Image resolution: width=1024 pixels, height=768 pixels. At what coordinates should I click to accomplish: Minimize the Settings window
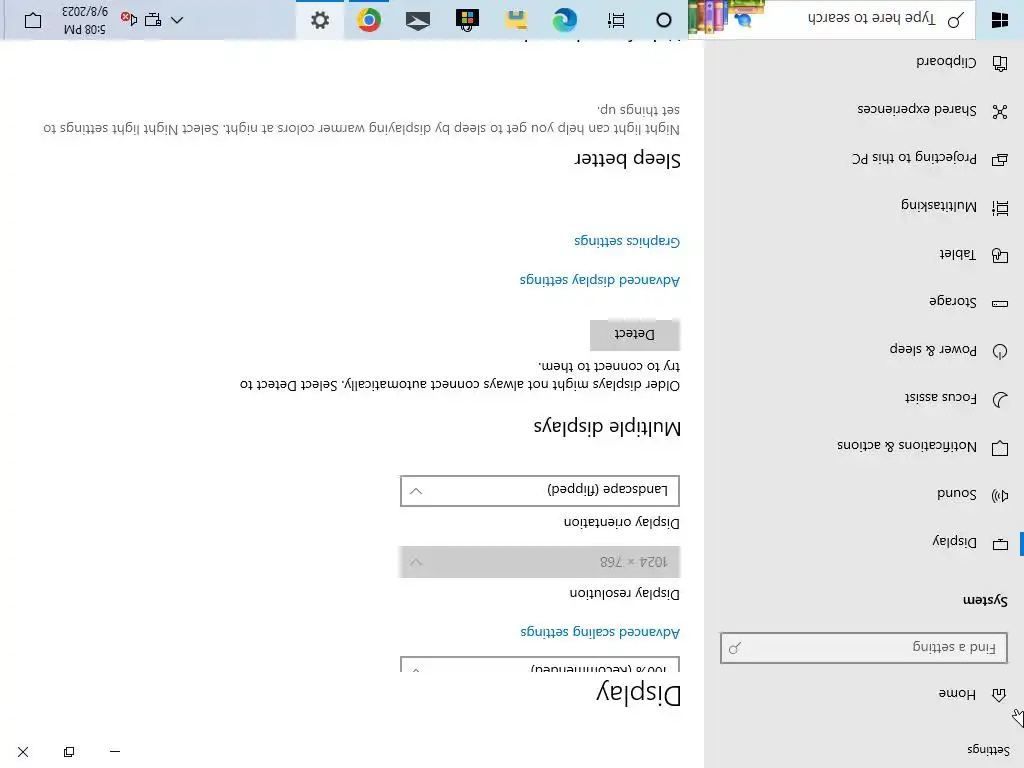[115, 752]
